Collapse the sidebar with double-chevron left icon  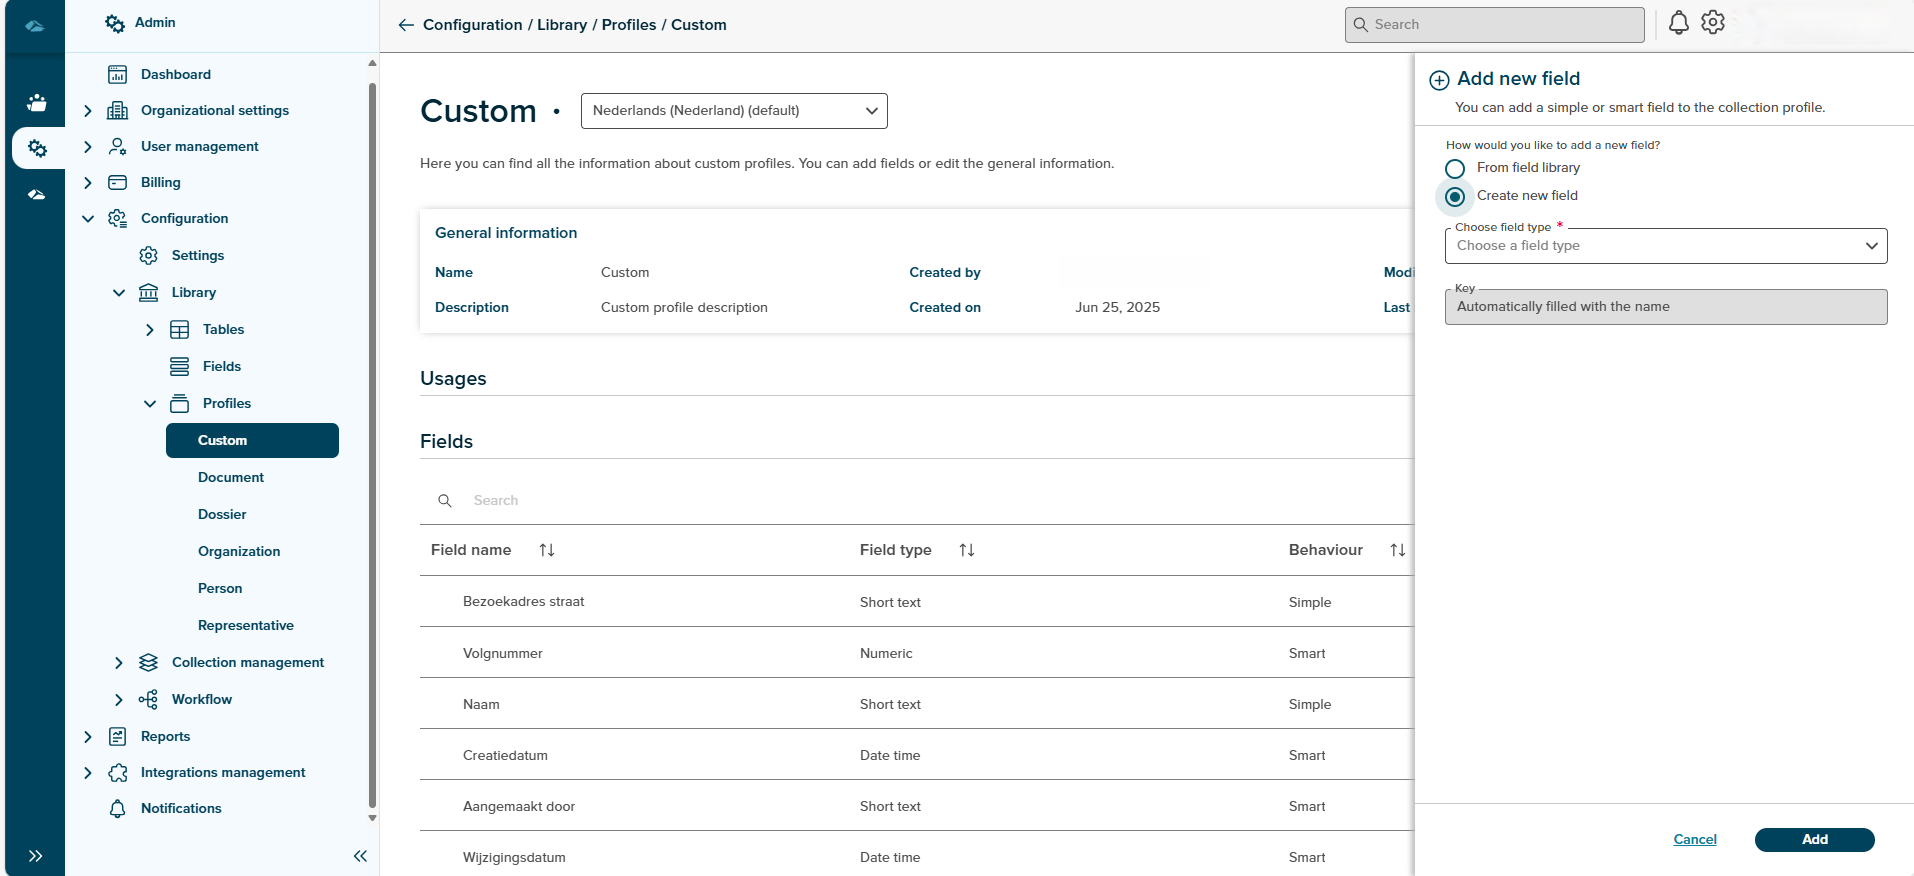point(360,856)
